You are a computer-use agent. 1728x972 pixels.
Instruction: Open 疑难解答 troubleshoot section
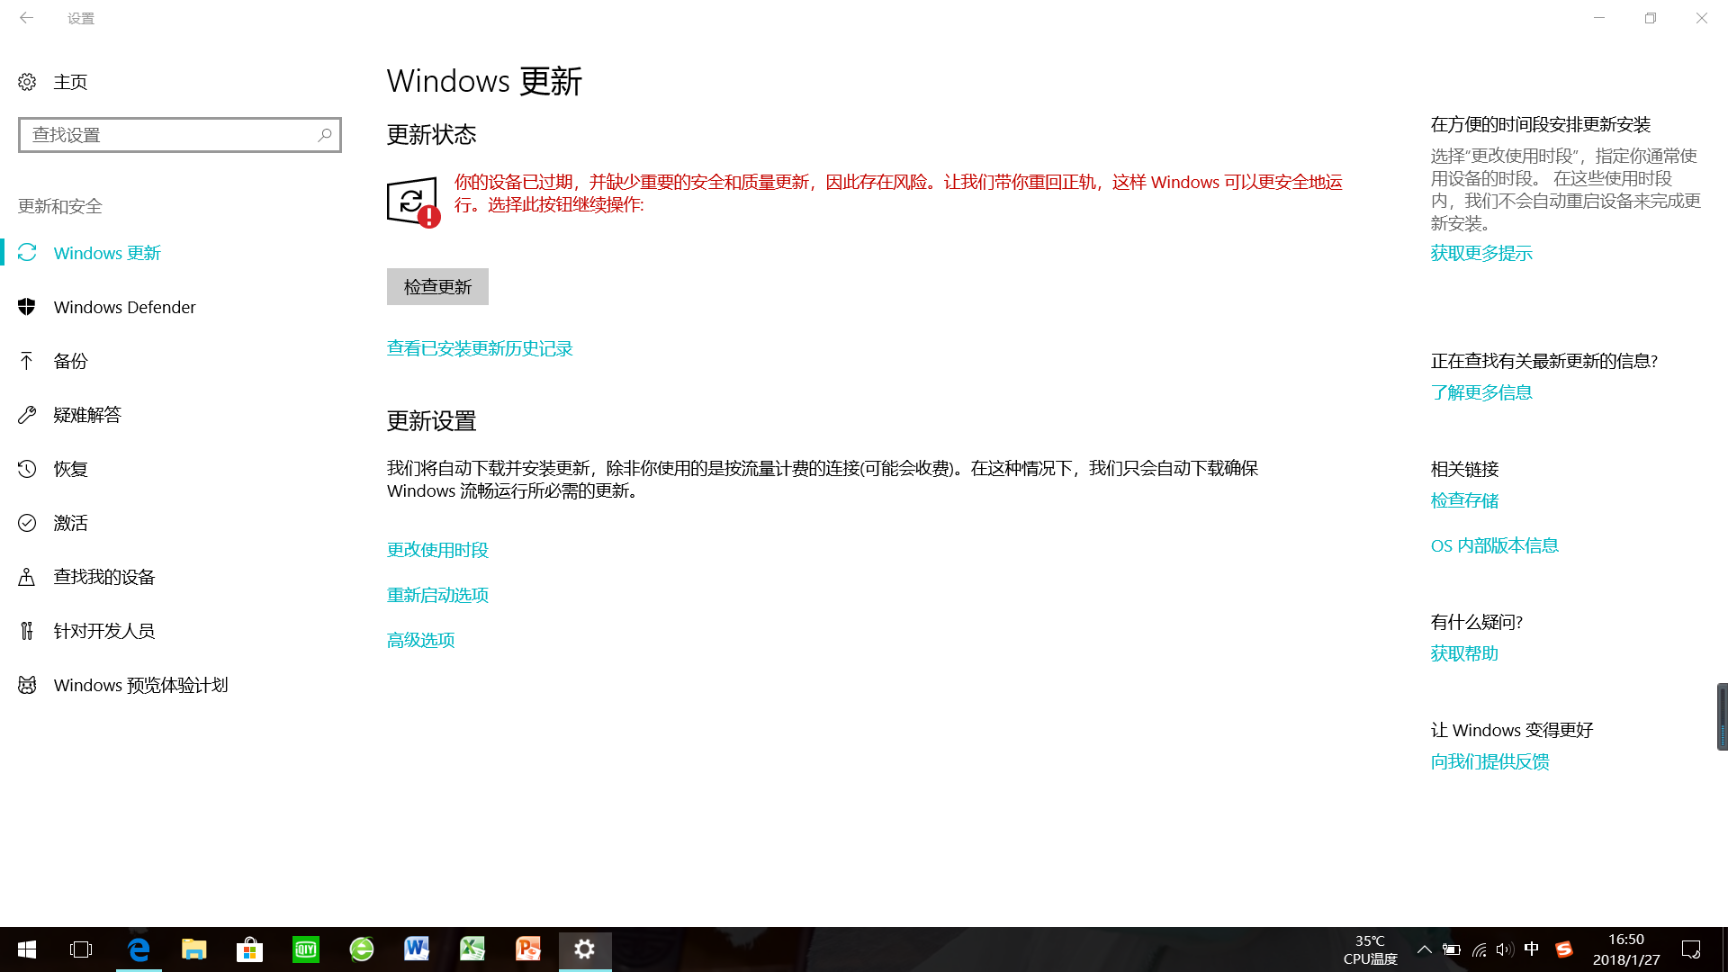click(88, 415)
